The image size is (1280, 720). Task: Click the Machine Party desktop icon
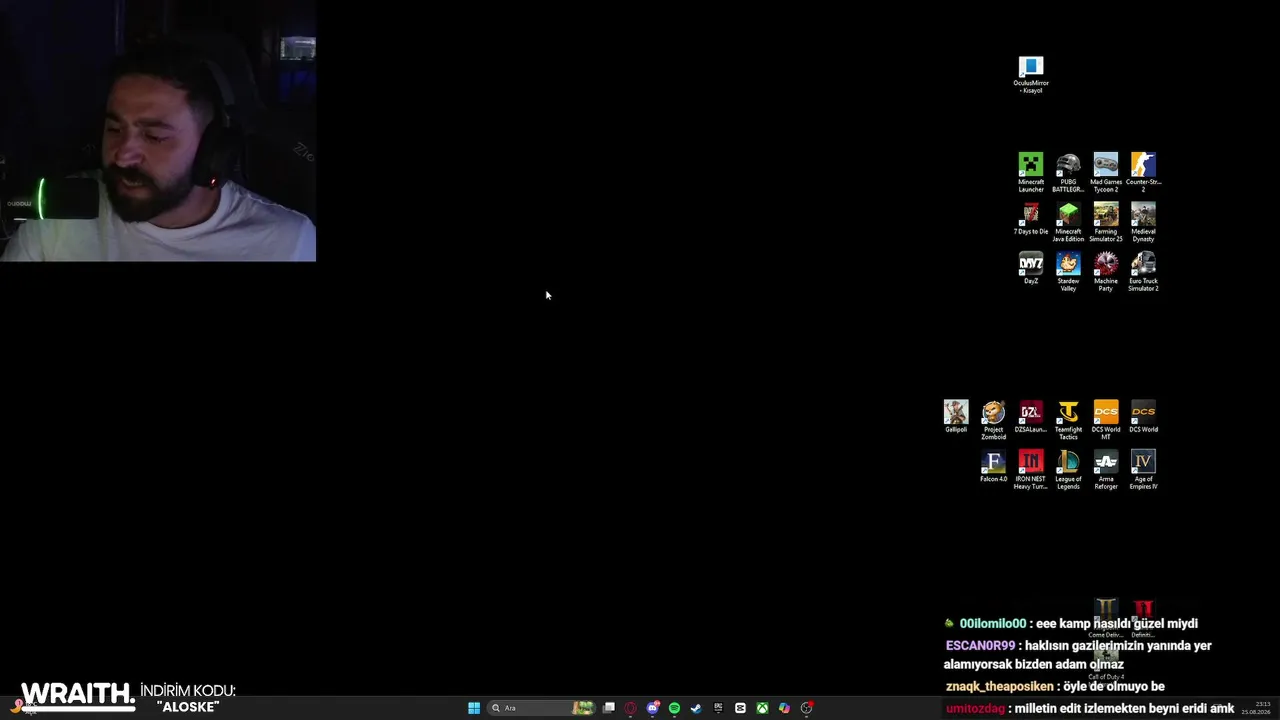pos(1106,272)
